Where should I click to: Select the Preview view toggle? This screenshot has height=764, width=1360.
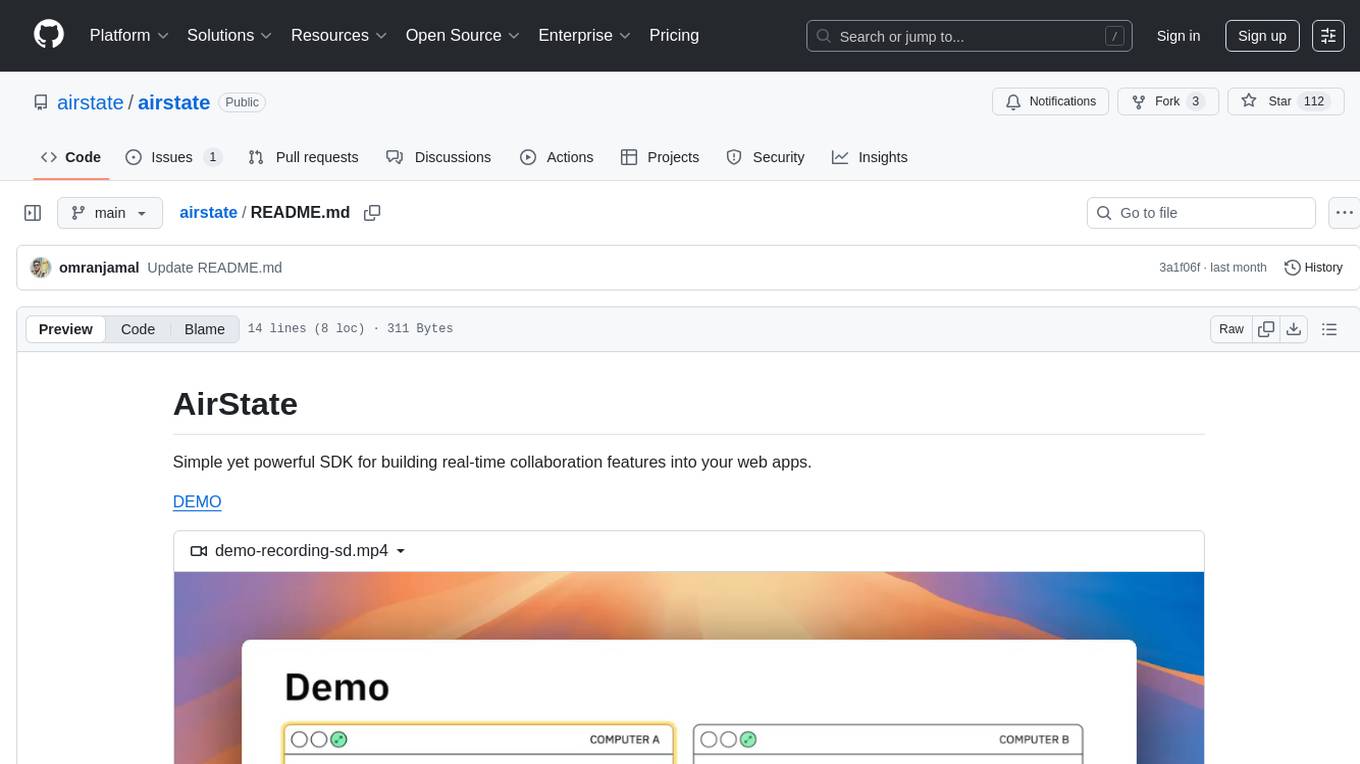66,329
